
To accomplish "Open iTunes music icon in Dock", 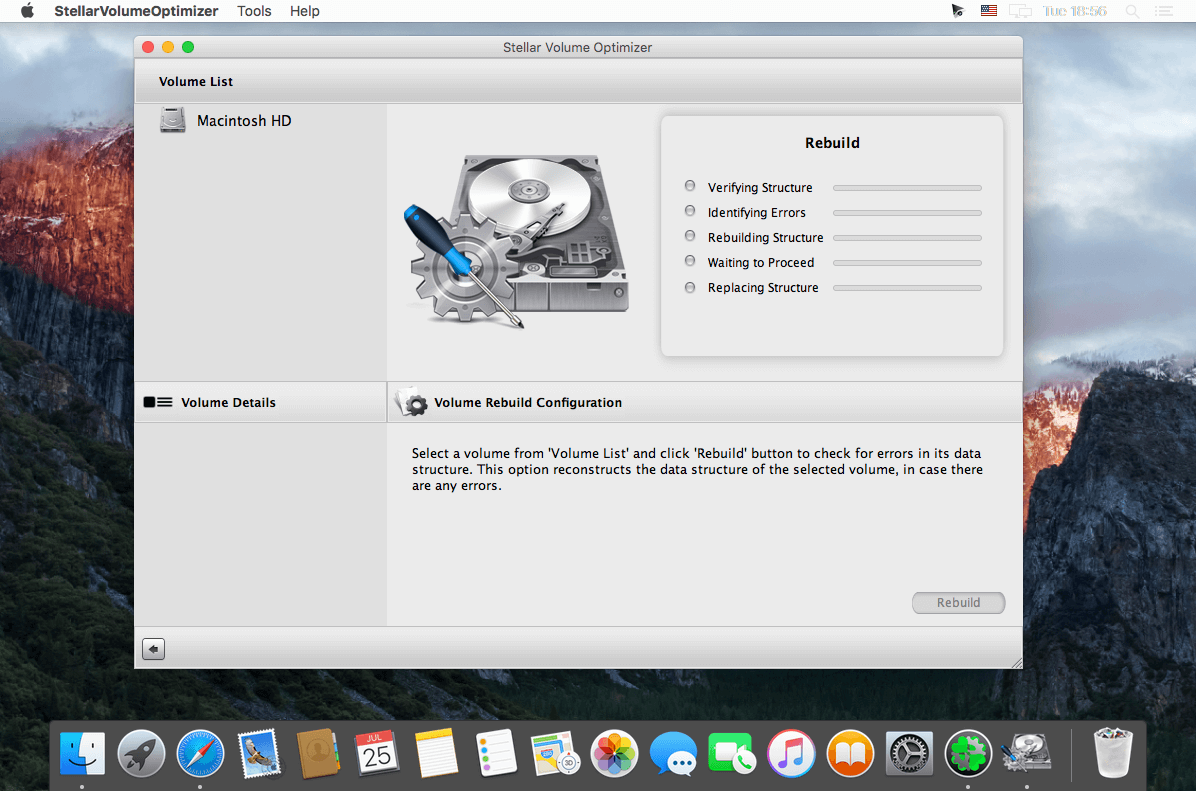I will (x=791, y=754).
